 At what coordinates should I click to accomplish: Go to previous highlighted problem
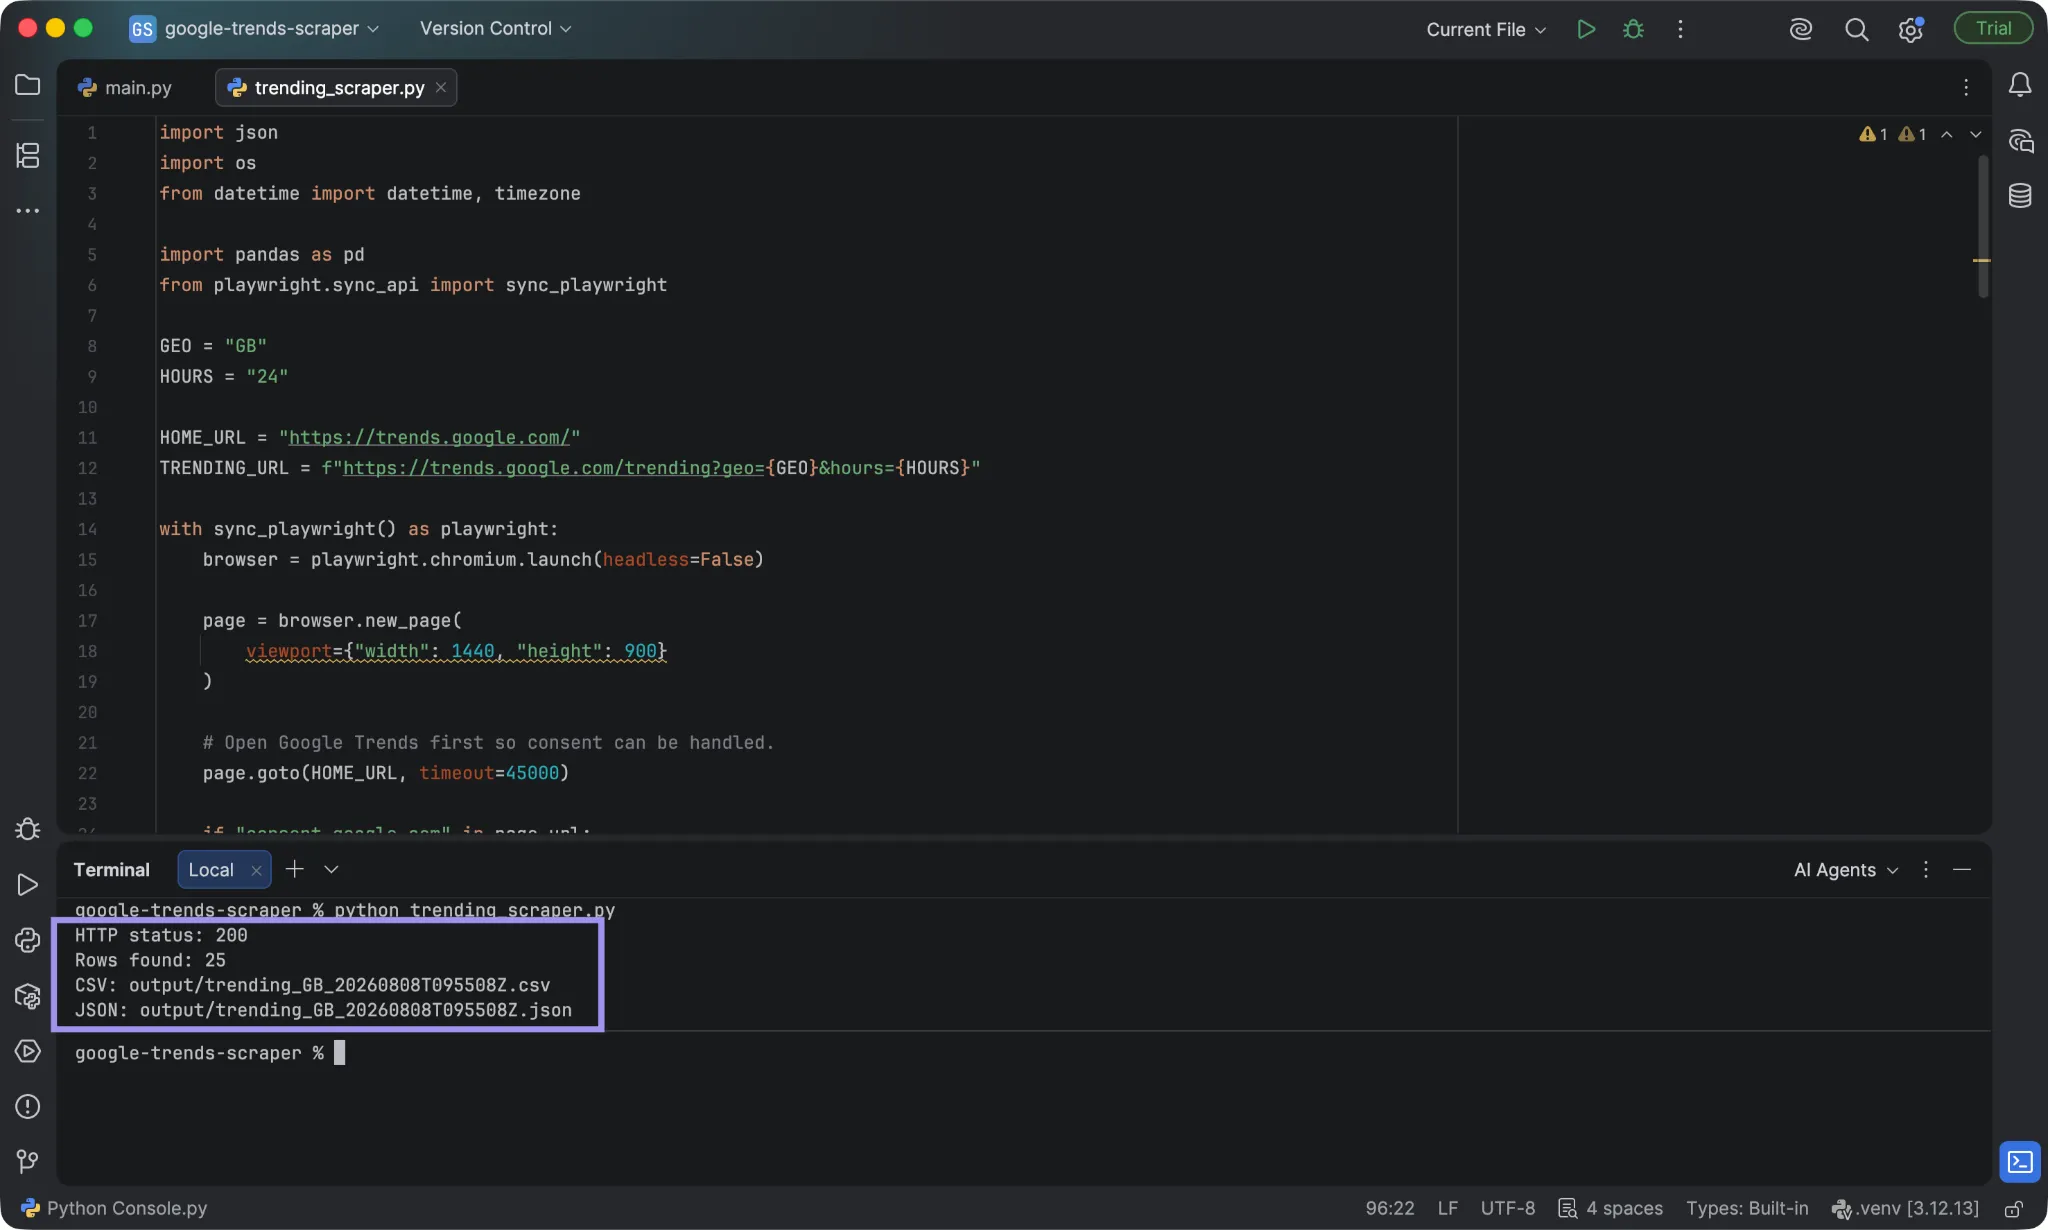pyautogui.click(x=1947, y=134)
